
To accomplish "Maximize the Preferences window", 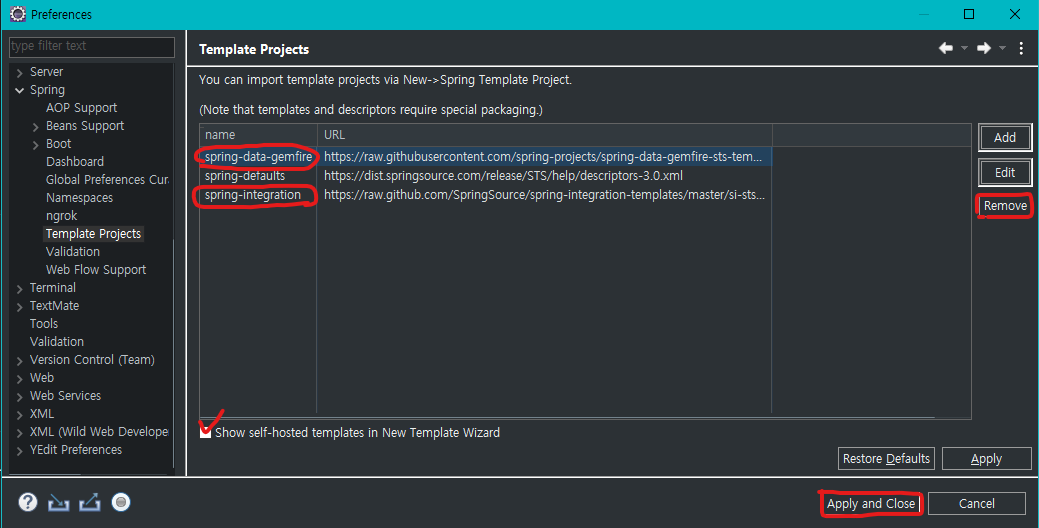I will [969, 14].
